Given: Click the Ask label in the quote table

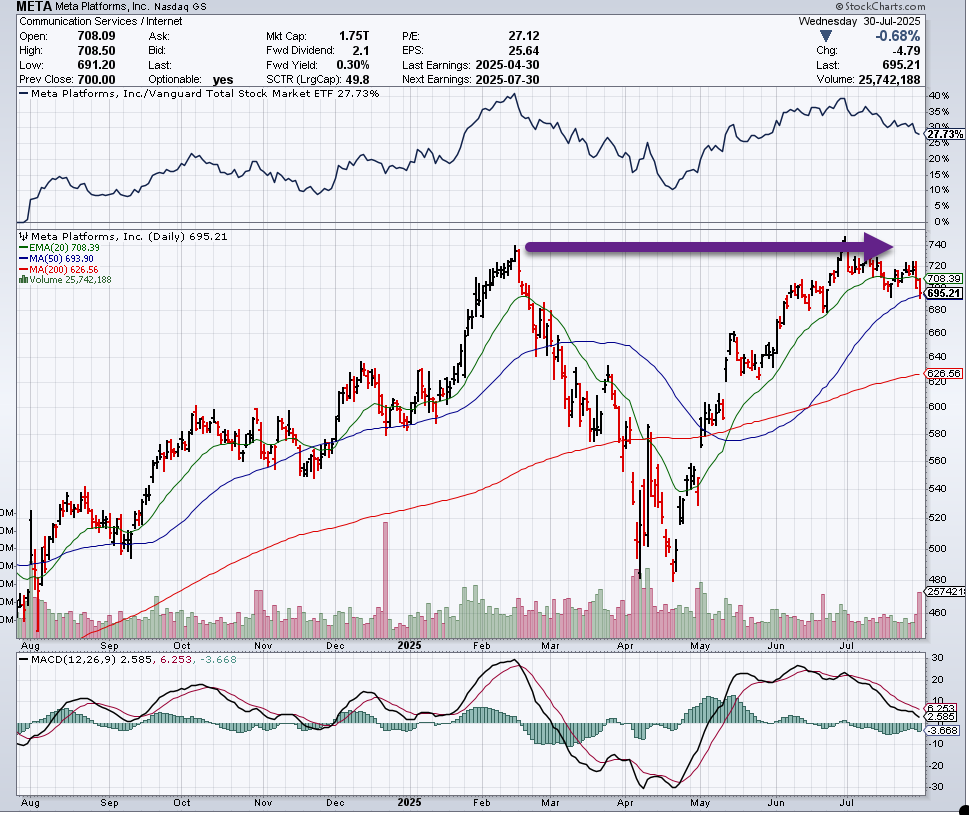Looking at the screenshot, I should coord(159,36).
